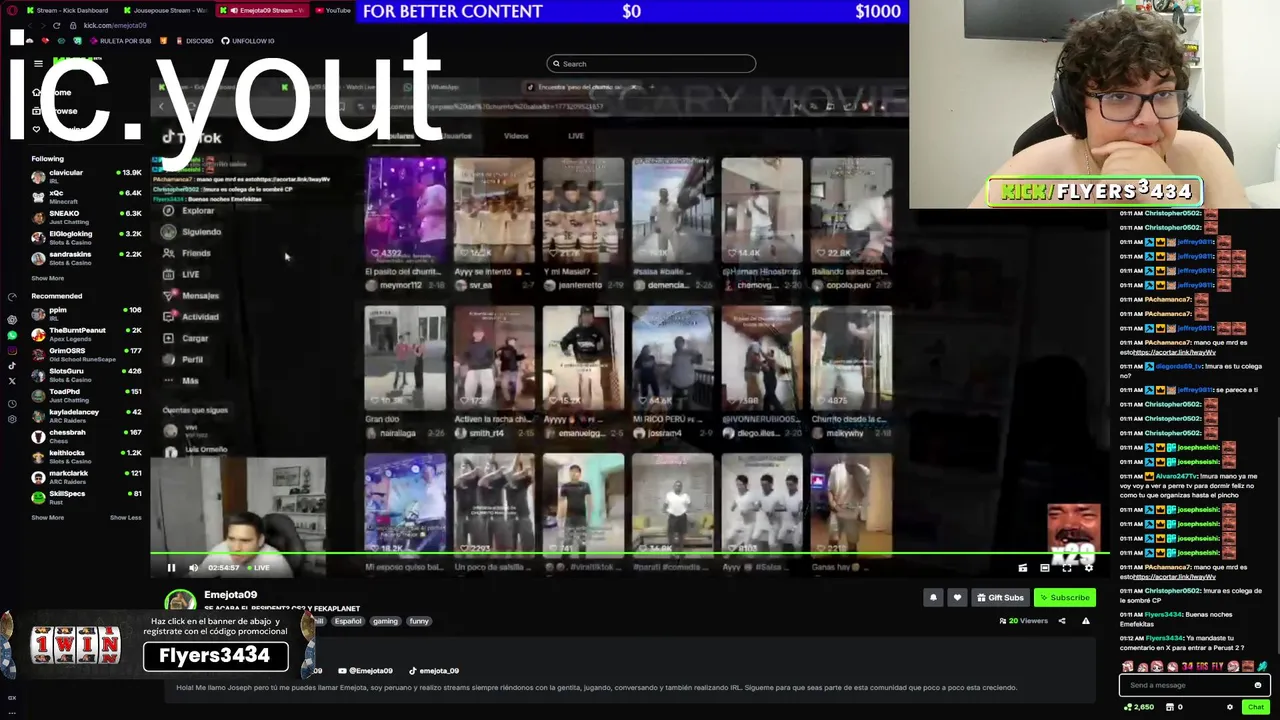
Task: Share the stream via share icon
Action: [1062, 621]
